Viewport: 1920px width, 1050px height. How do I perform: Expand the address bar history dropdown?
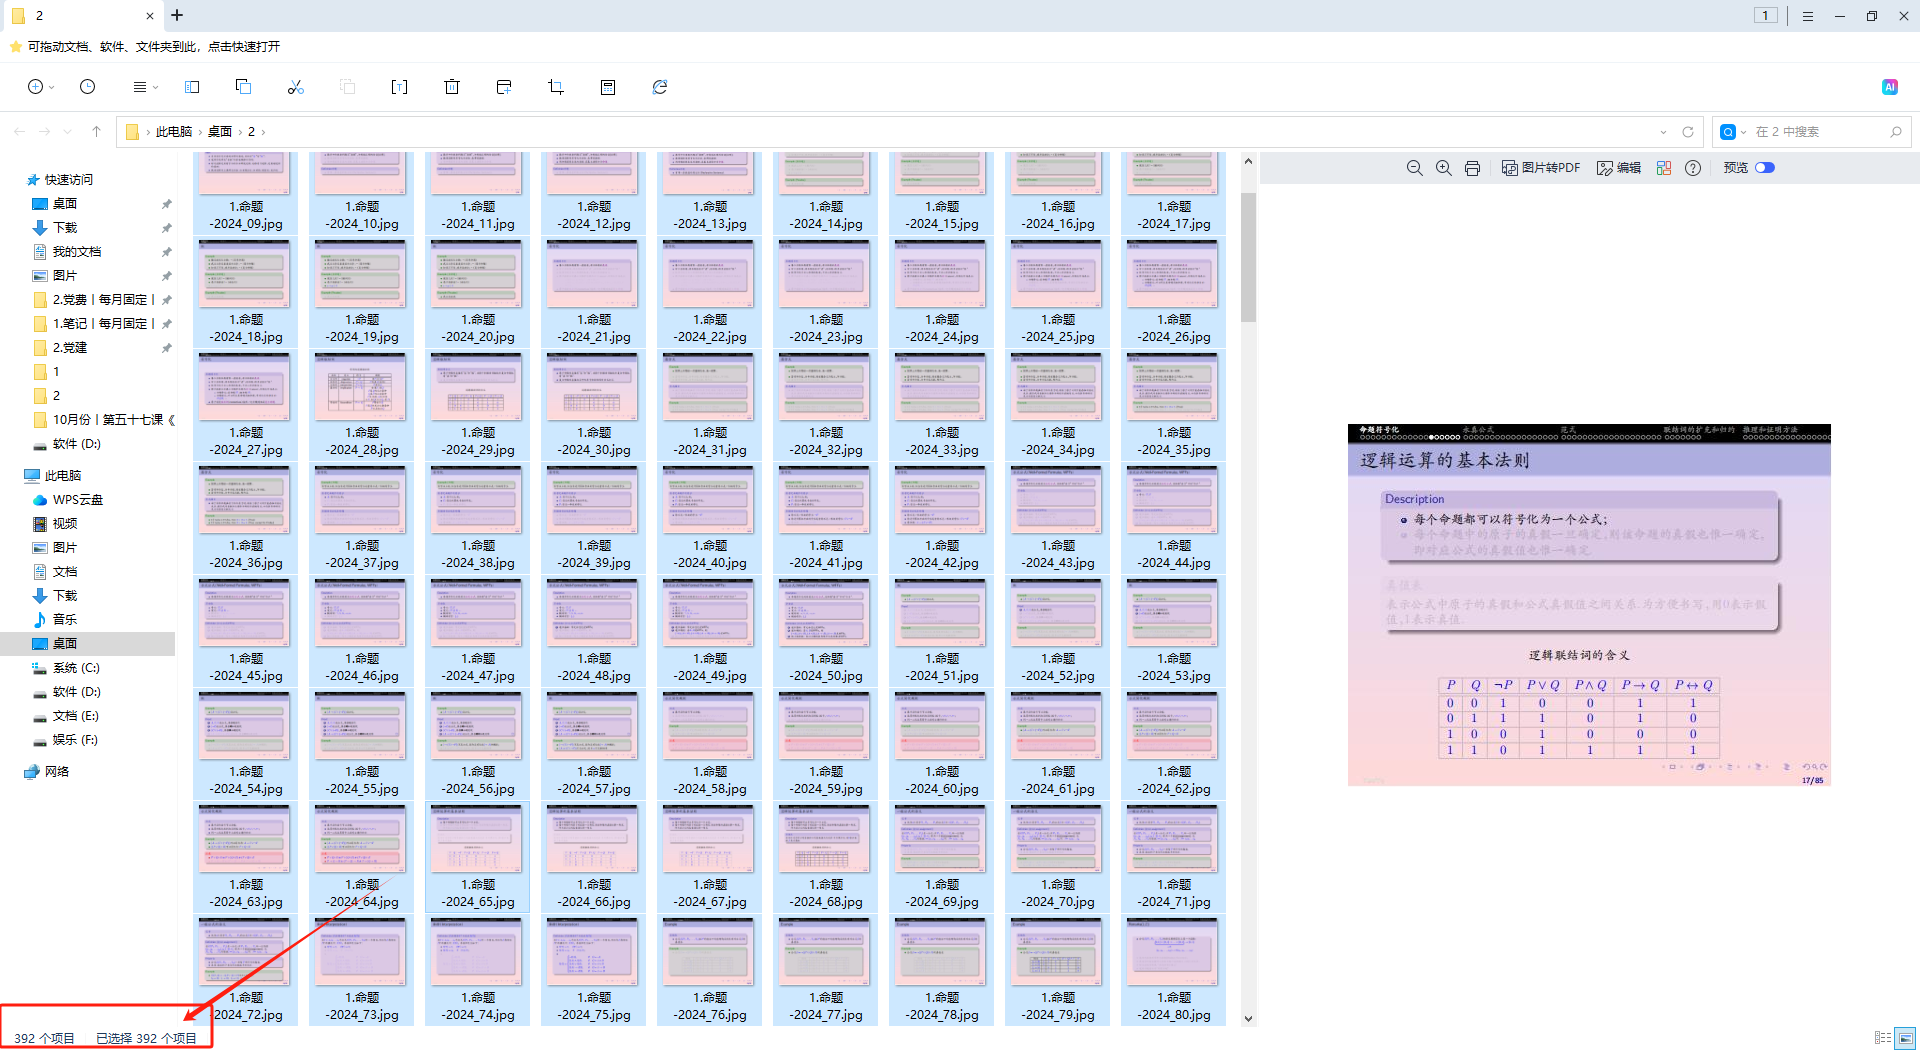click(x=1663, y=132)
